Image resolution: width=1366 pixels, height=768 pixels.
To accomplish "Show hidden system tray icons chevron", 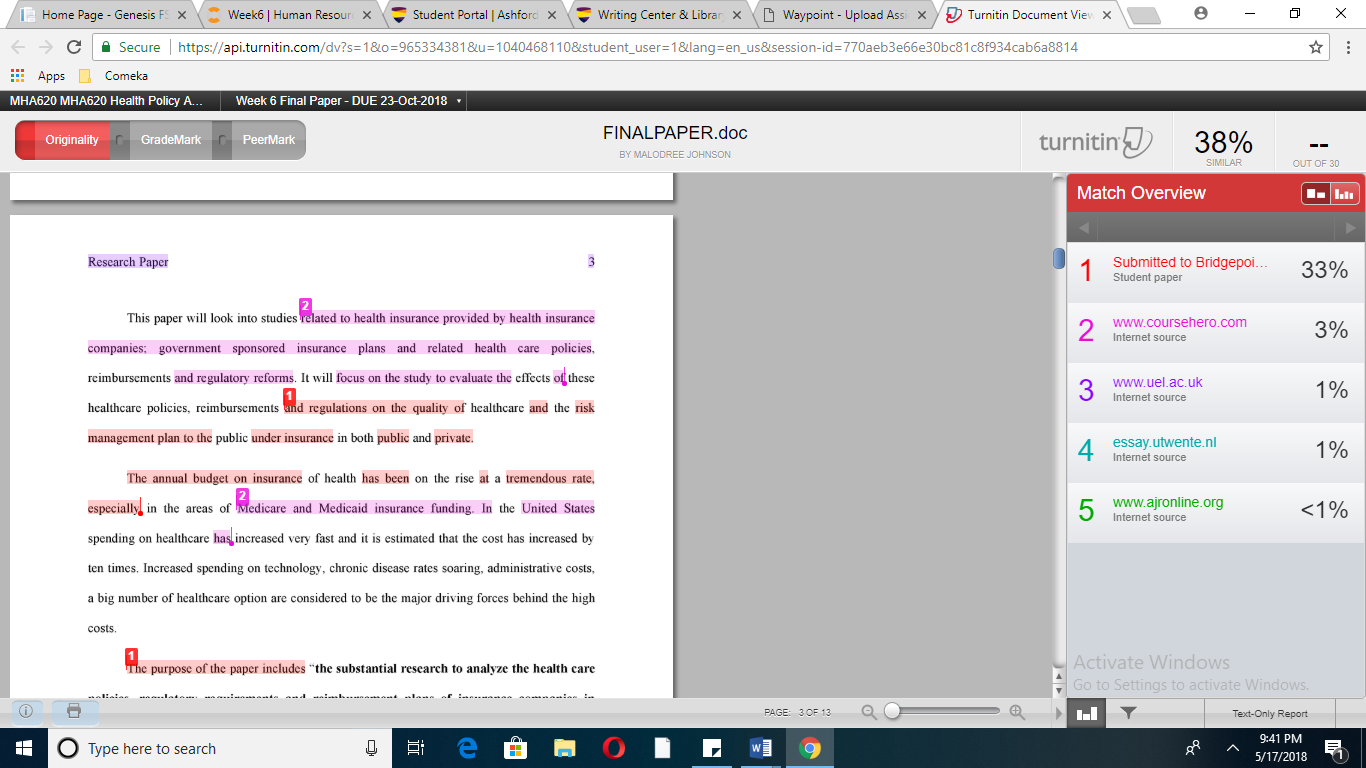I will pos(1233,748).
